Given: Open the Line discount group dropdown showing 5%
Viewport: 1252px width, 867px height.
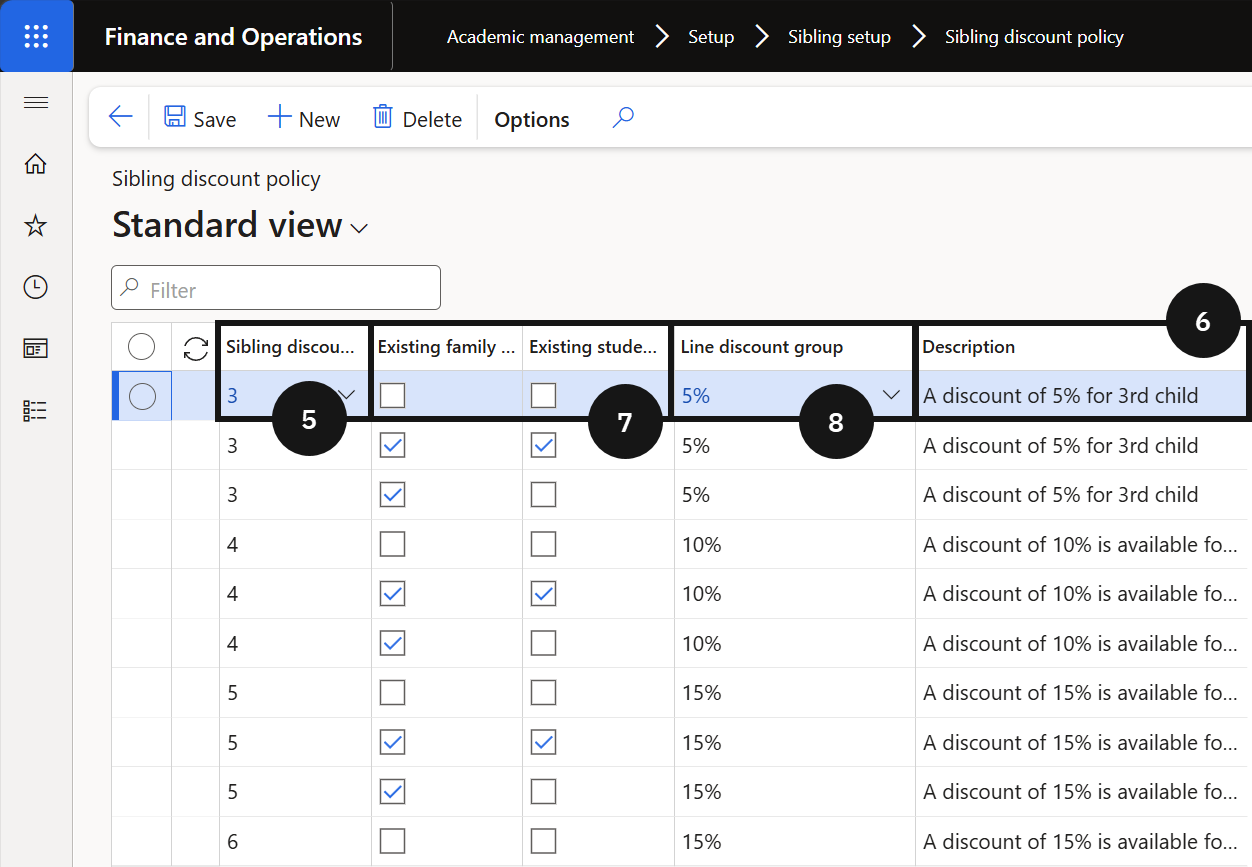Looking at the screenshot, I should pos(892,395).
